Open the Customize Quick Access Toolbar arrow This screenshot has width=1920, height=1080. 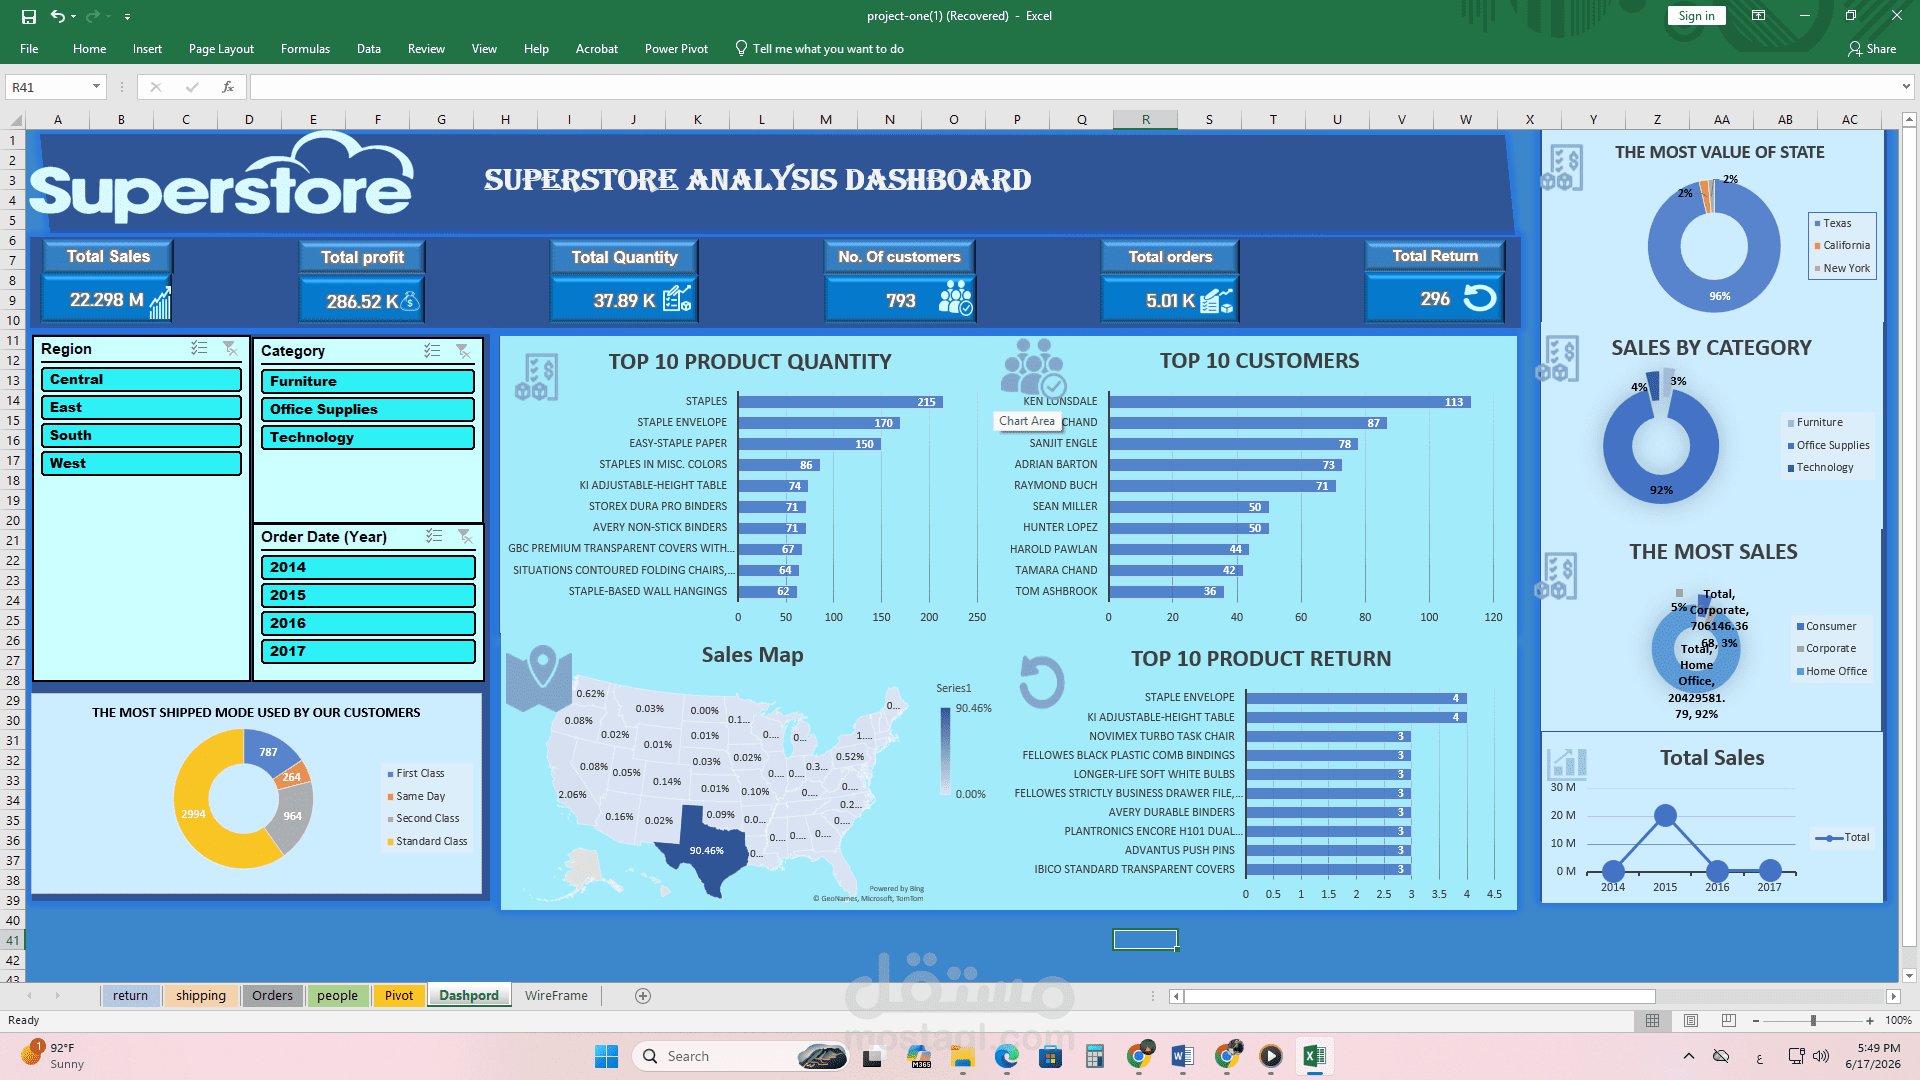(x=127, y=17)
